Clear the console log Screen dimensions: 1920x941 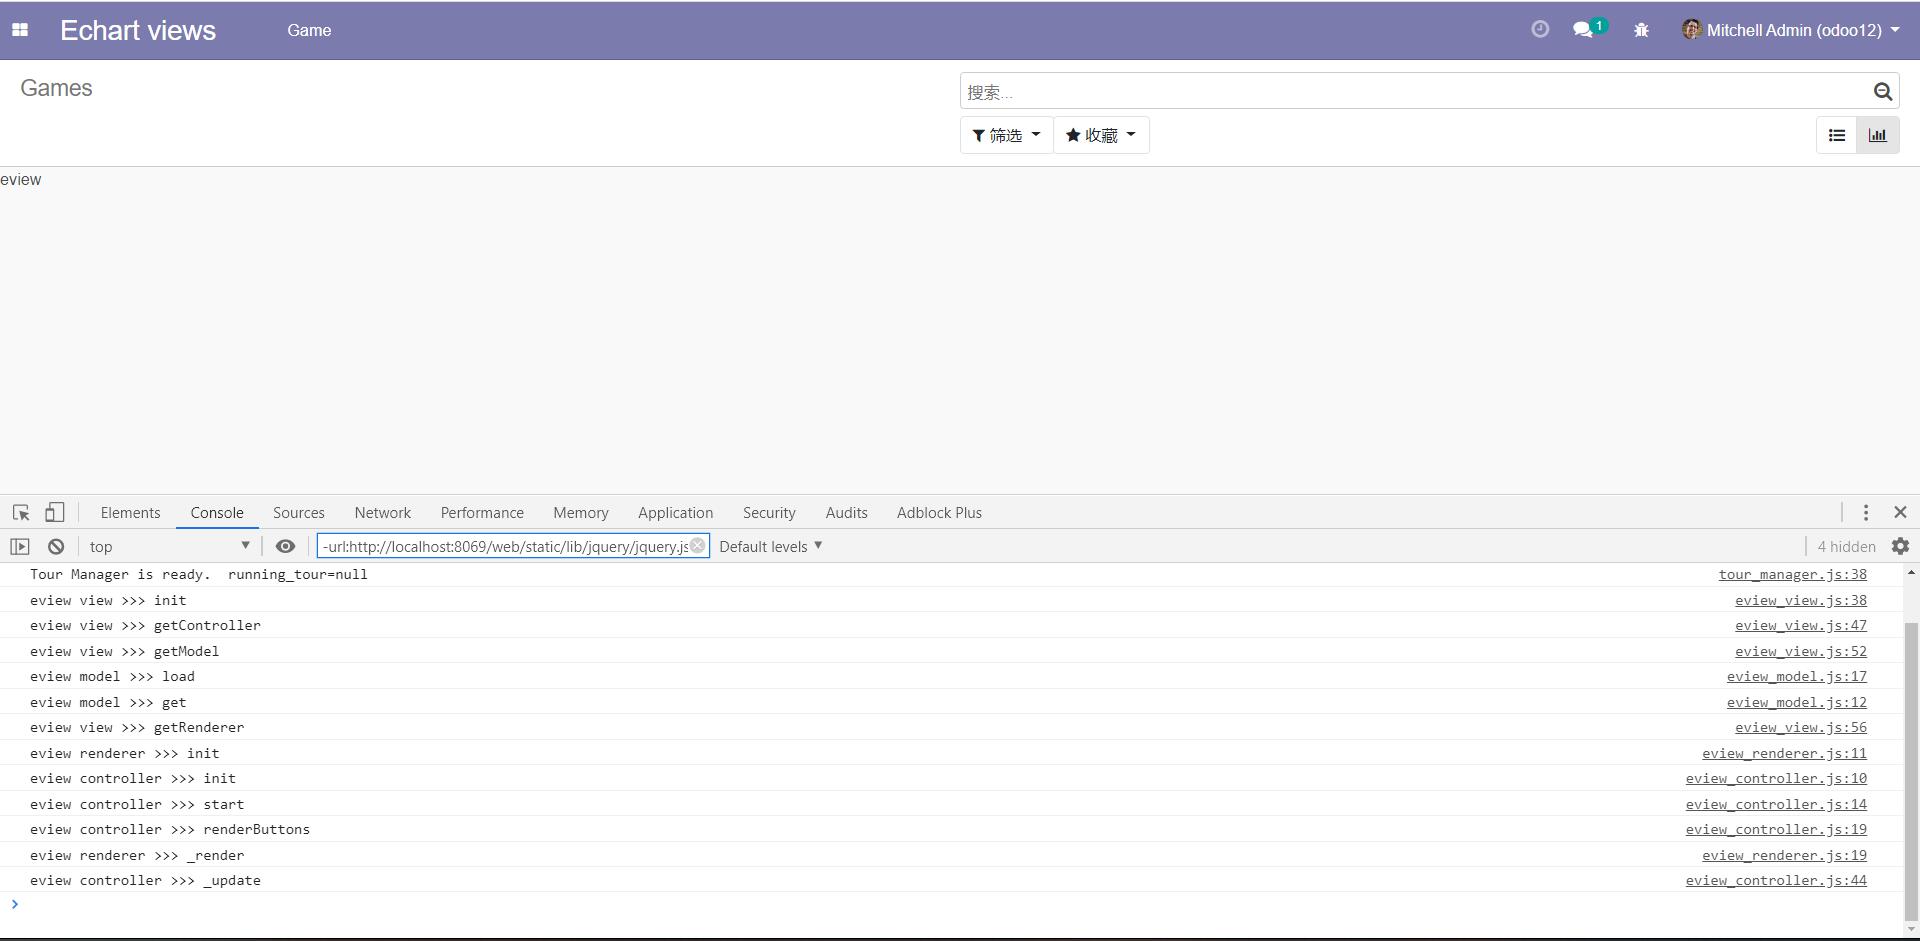tap(56, 547)
